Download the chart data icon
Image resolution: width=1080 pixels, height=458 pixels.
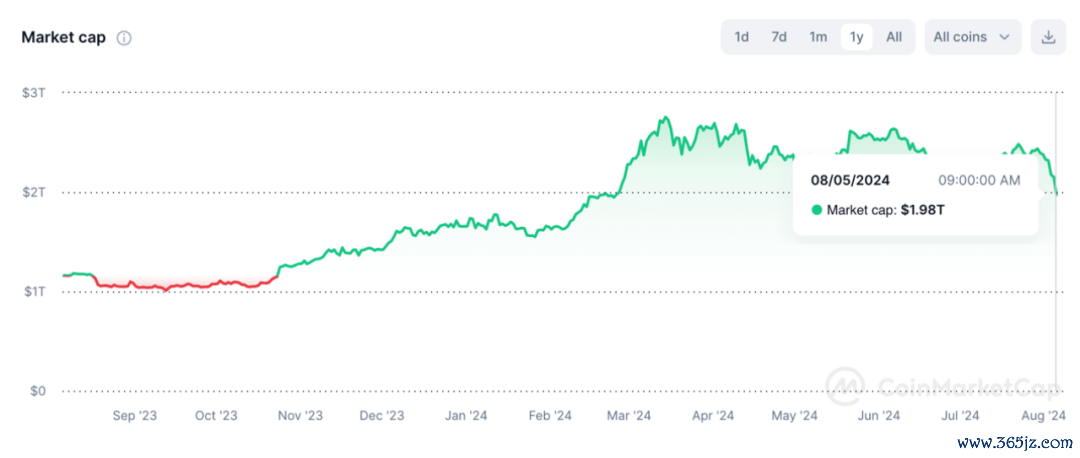coord(1048,37)
